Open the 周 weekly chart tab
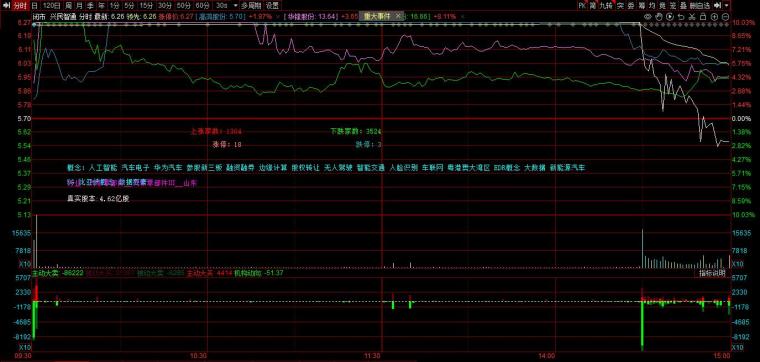The image size is (760, 362). click(69, 6)
